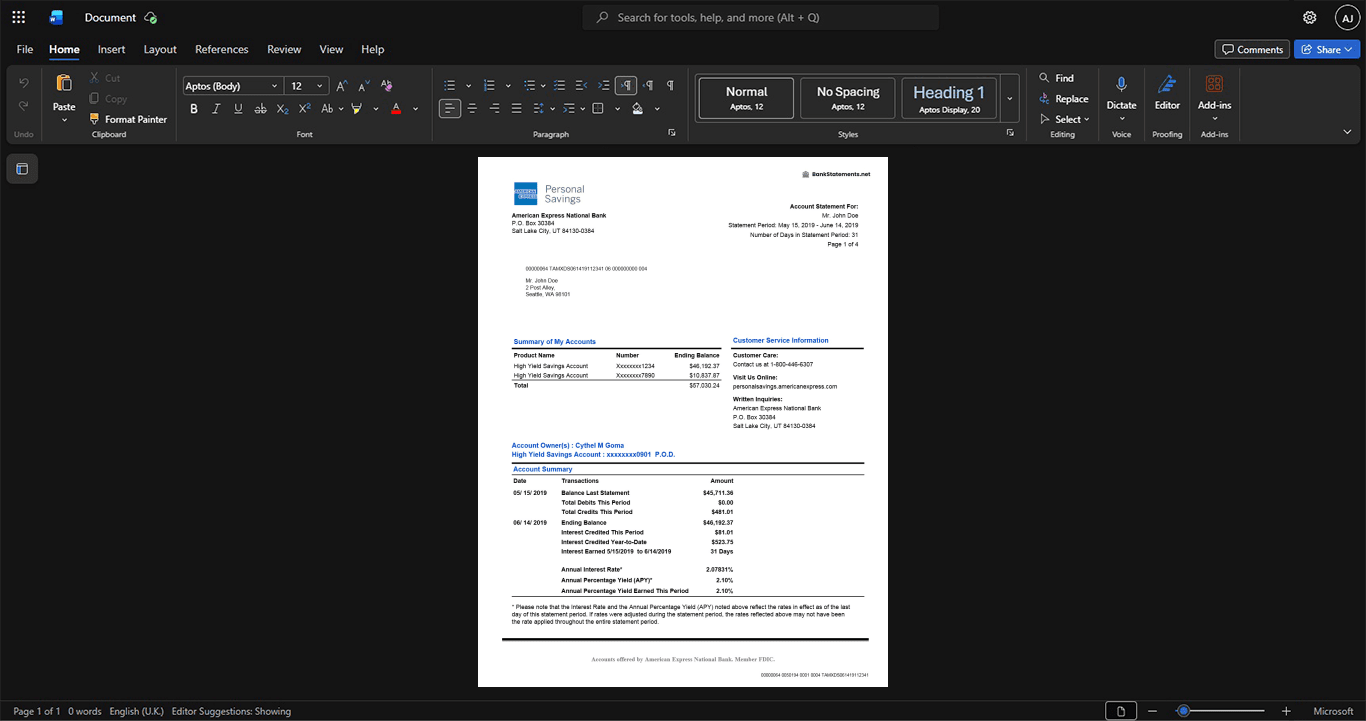Click the Undo arrow icon
The image size is (1366, 721).
point(23,83)
